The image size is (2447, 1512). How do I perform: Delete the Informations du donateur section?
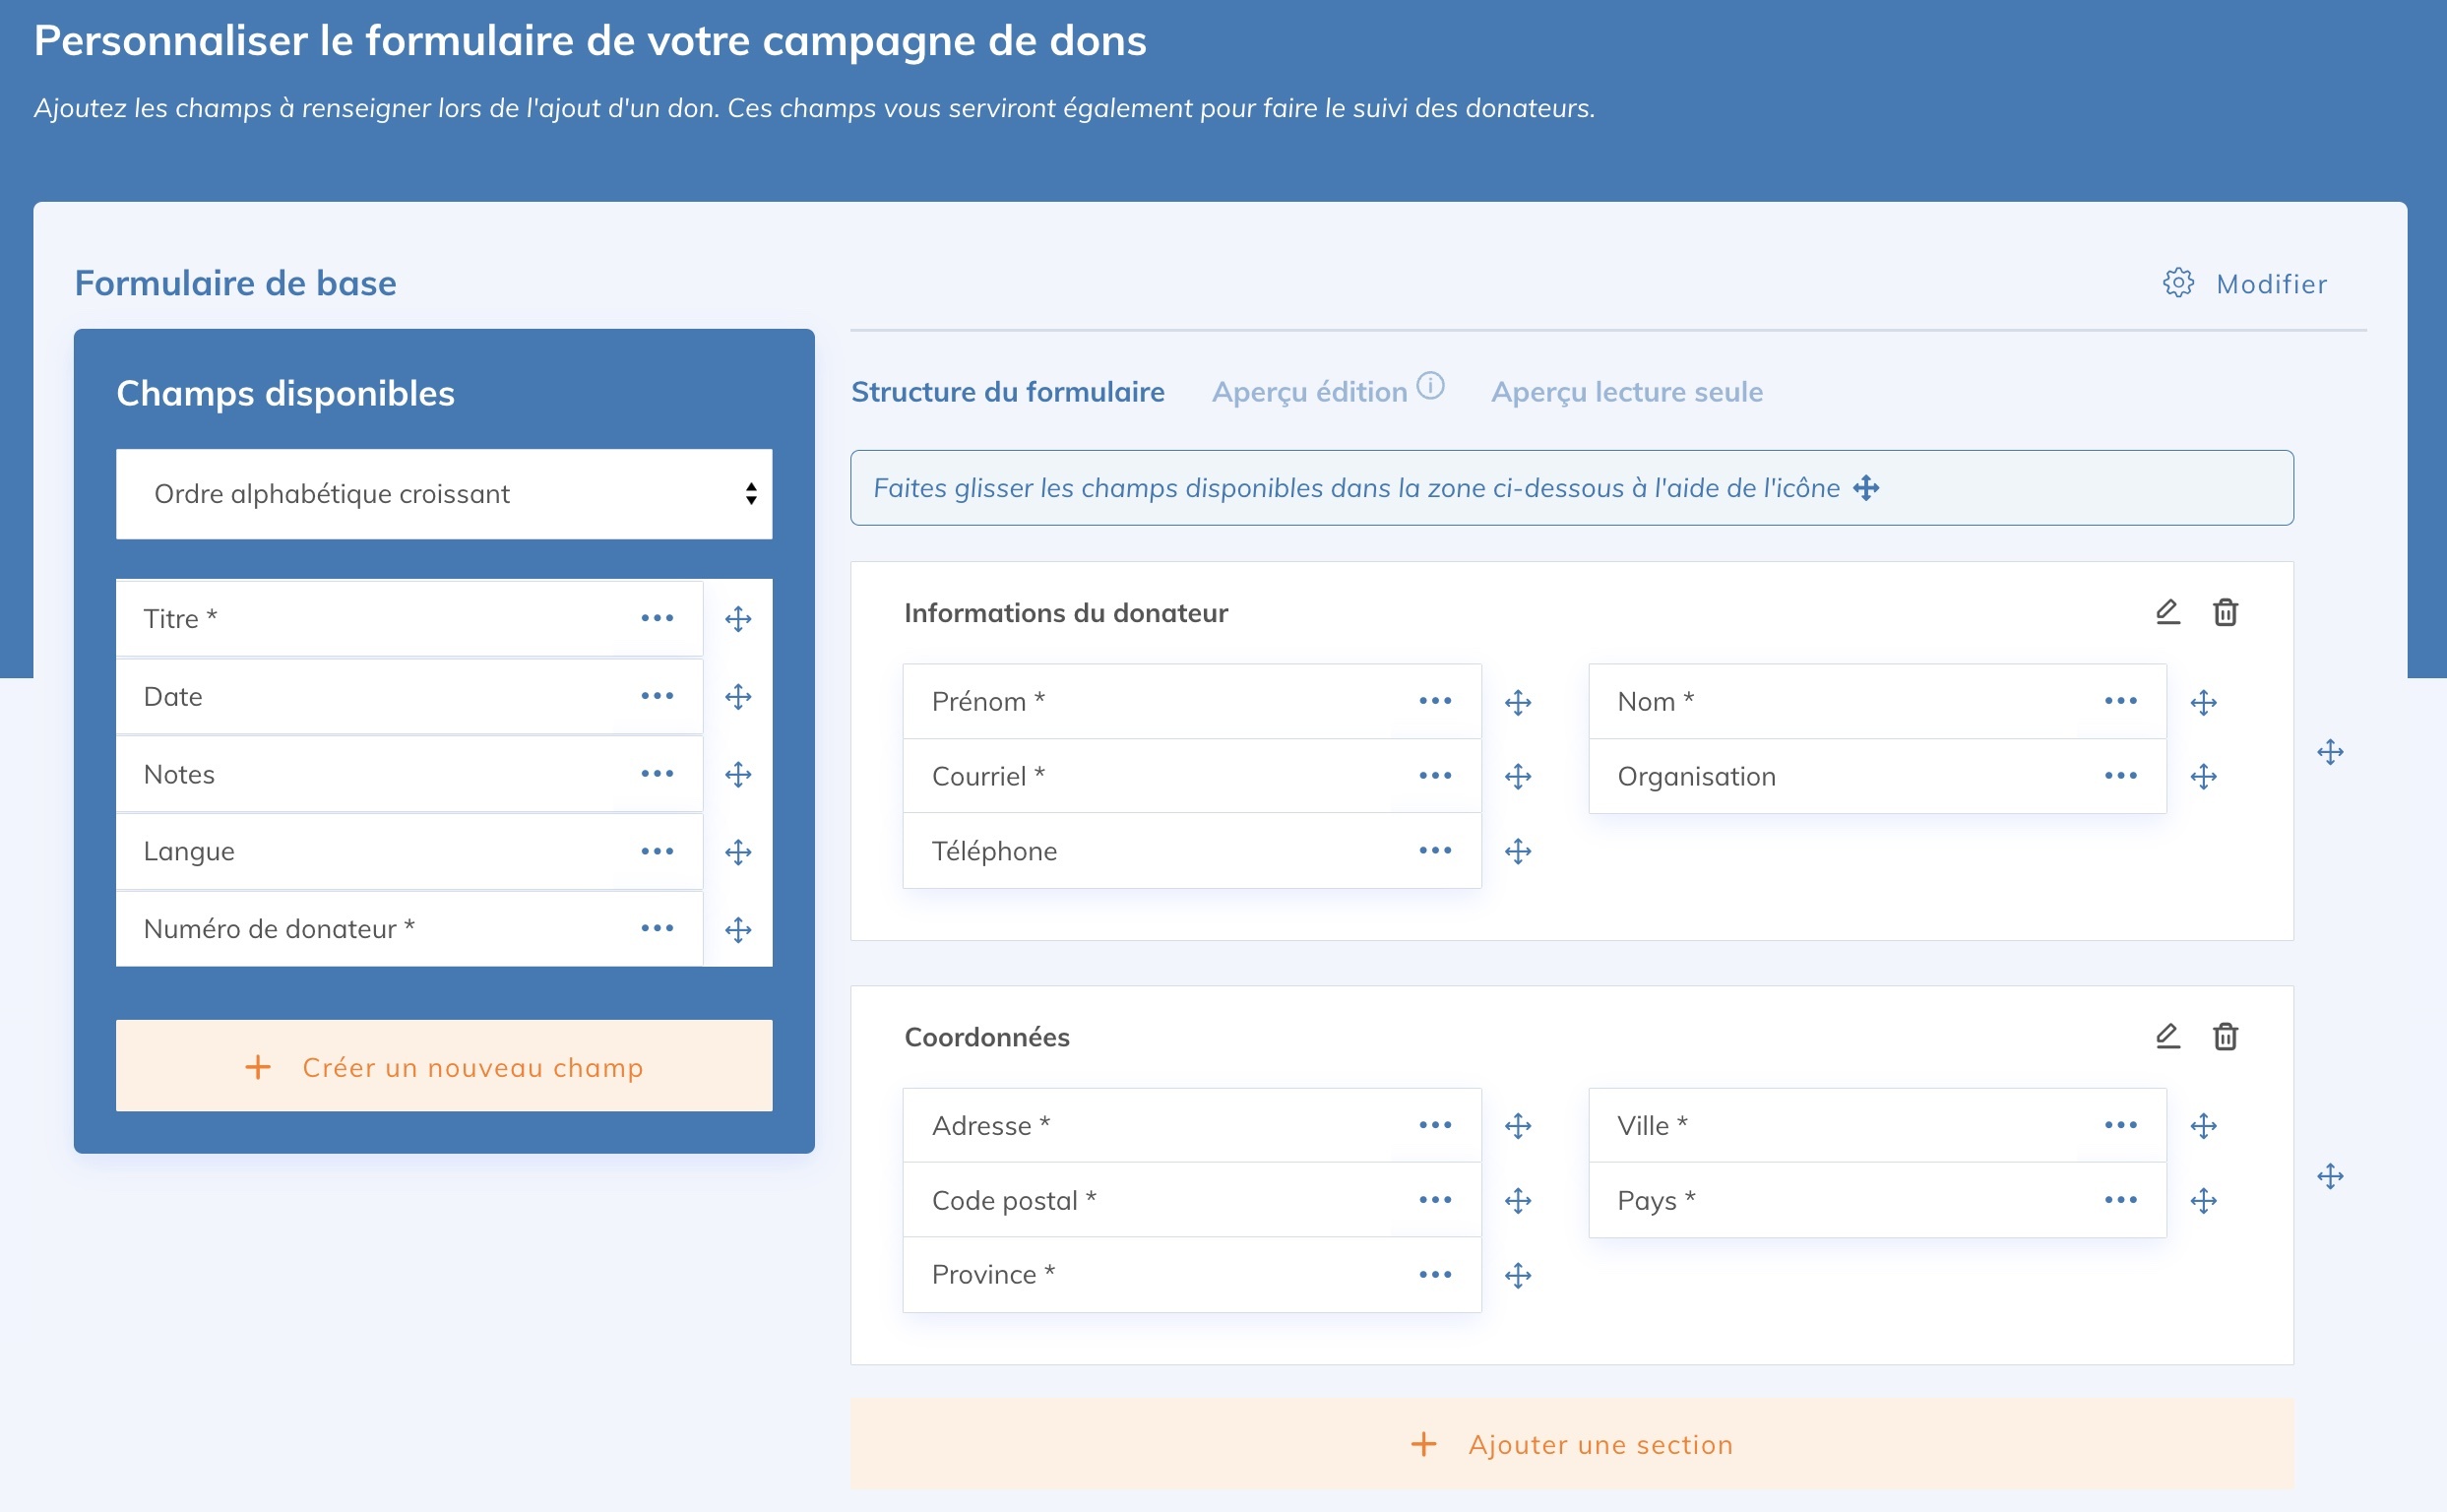(2224, 612)
